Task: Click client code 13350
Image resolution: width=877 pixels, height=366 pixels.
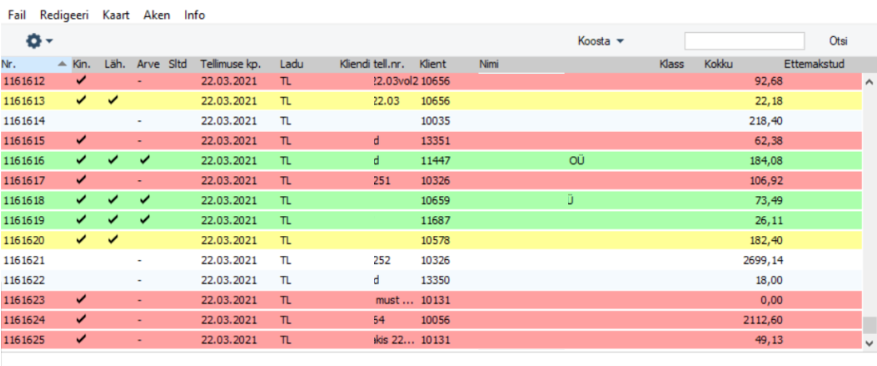Action: coord(435,280)
